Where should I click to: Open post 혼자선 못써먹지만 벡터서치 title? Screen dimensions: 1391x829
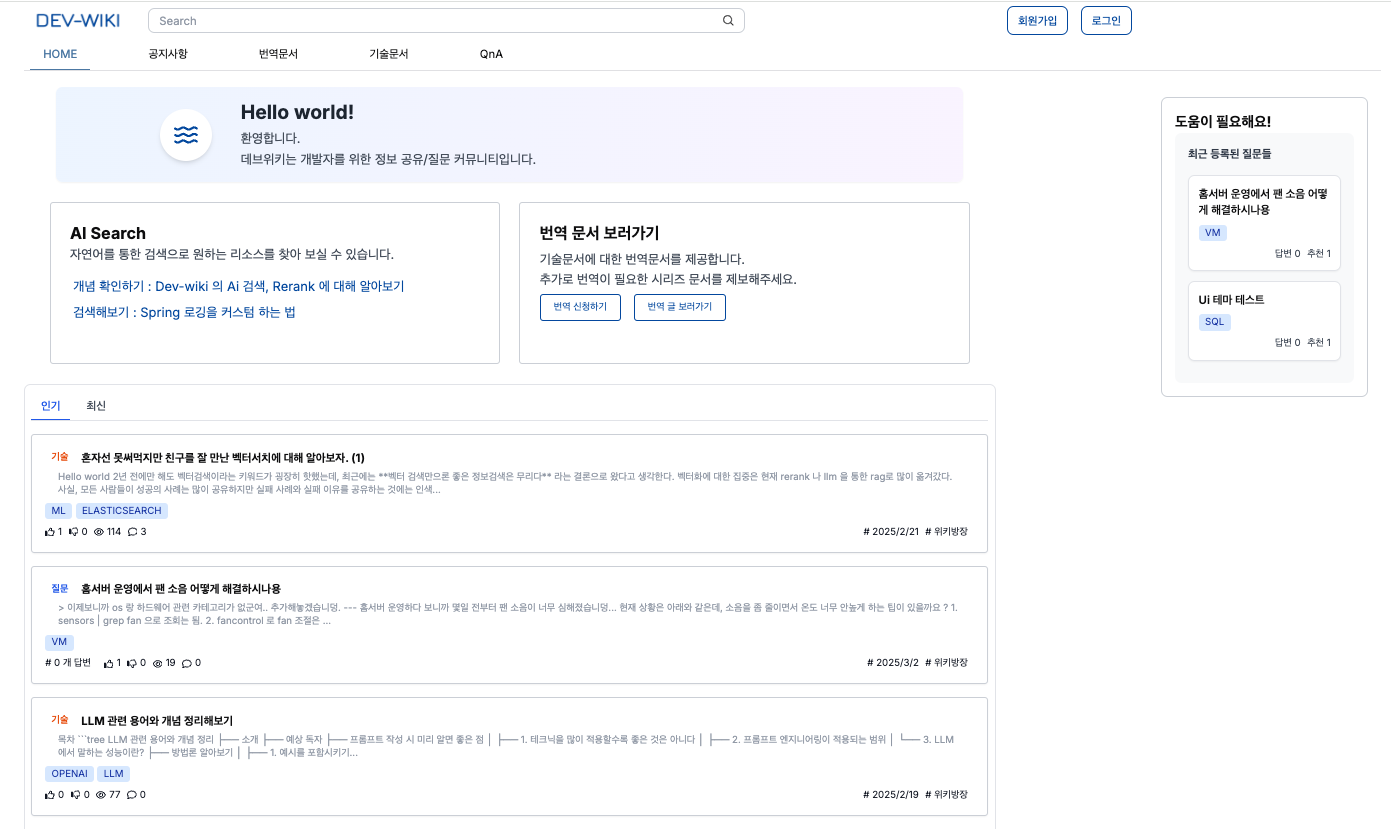[223, 457]
